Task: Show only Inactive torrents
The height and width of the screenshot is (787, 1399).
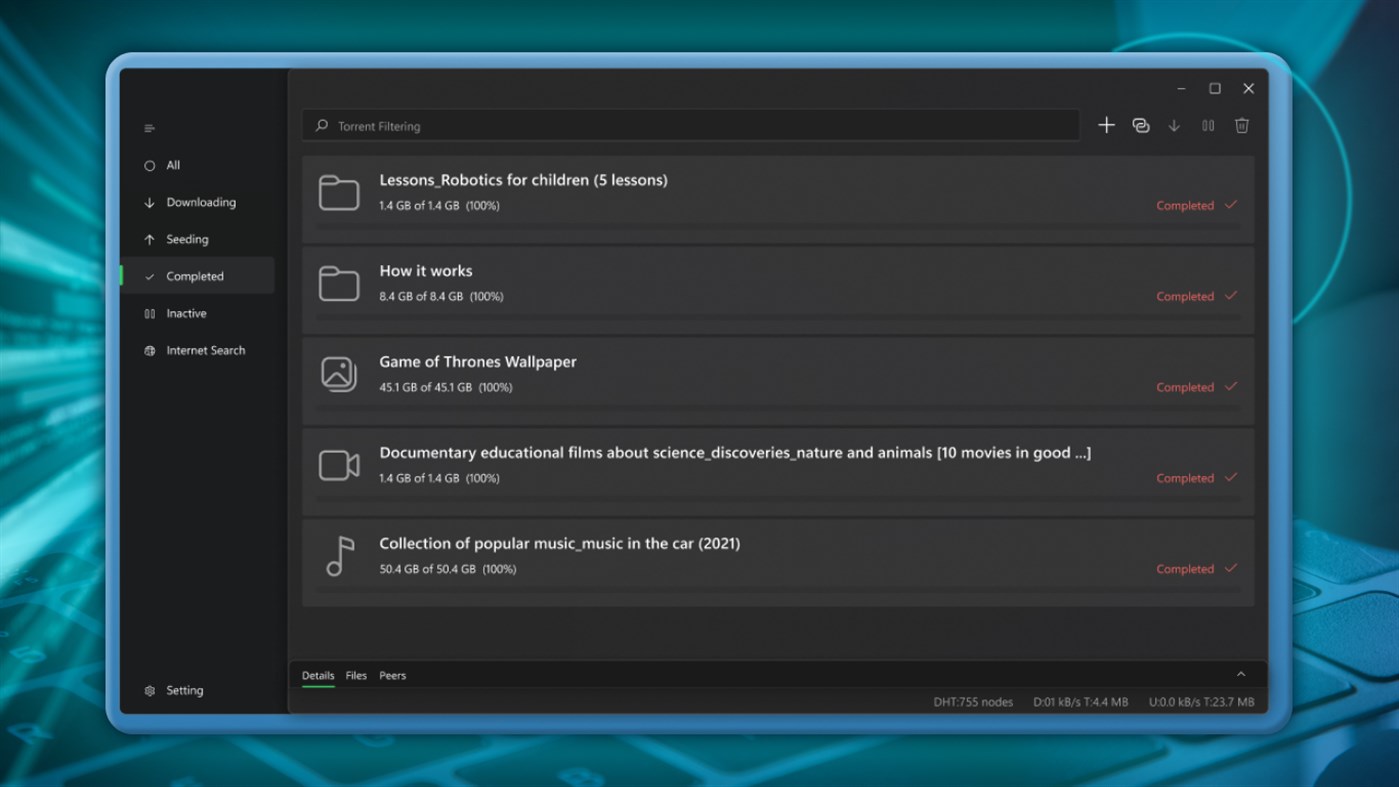Action: coord(186,313)
